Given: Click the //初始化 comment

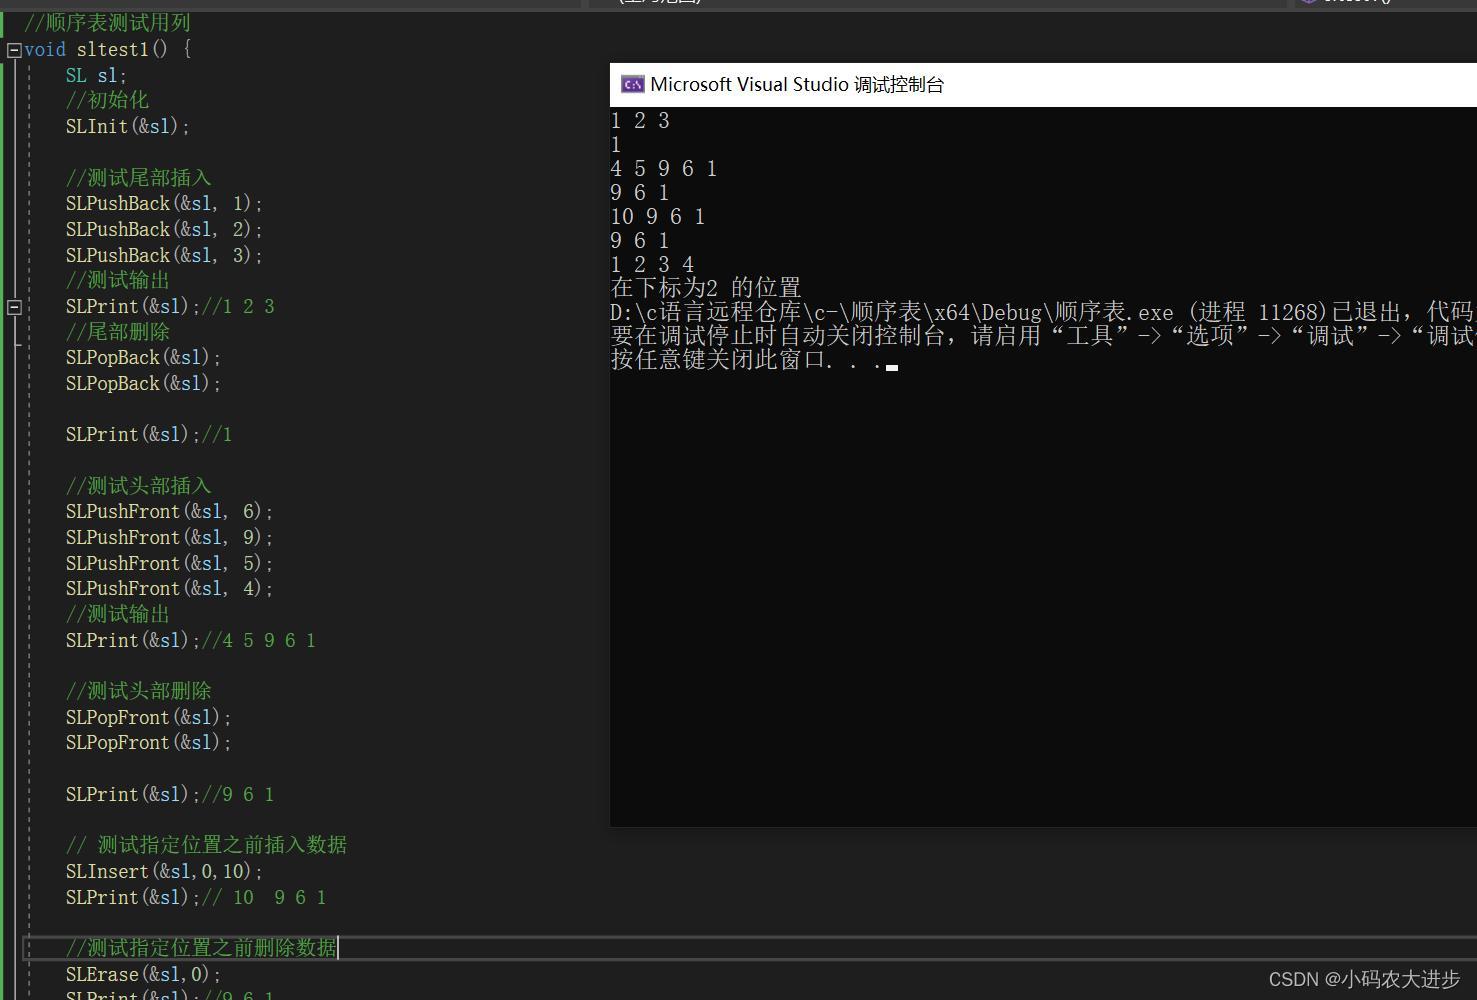Looking at the screenshot, I should [107, 100].
